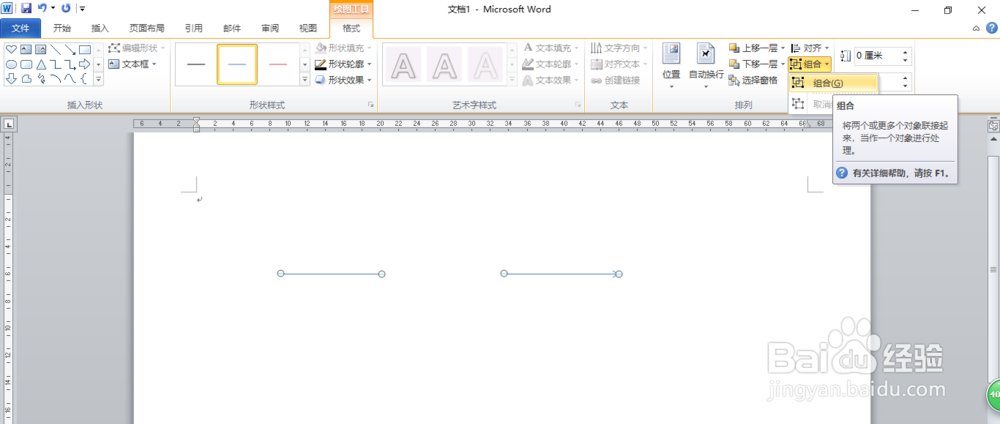The width and height of the screenshot is (1000, 424).
Task: Select the right arrow line in document
Action: coord(561,274)
